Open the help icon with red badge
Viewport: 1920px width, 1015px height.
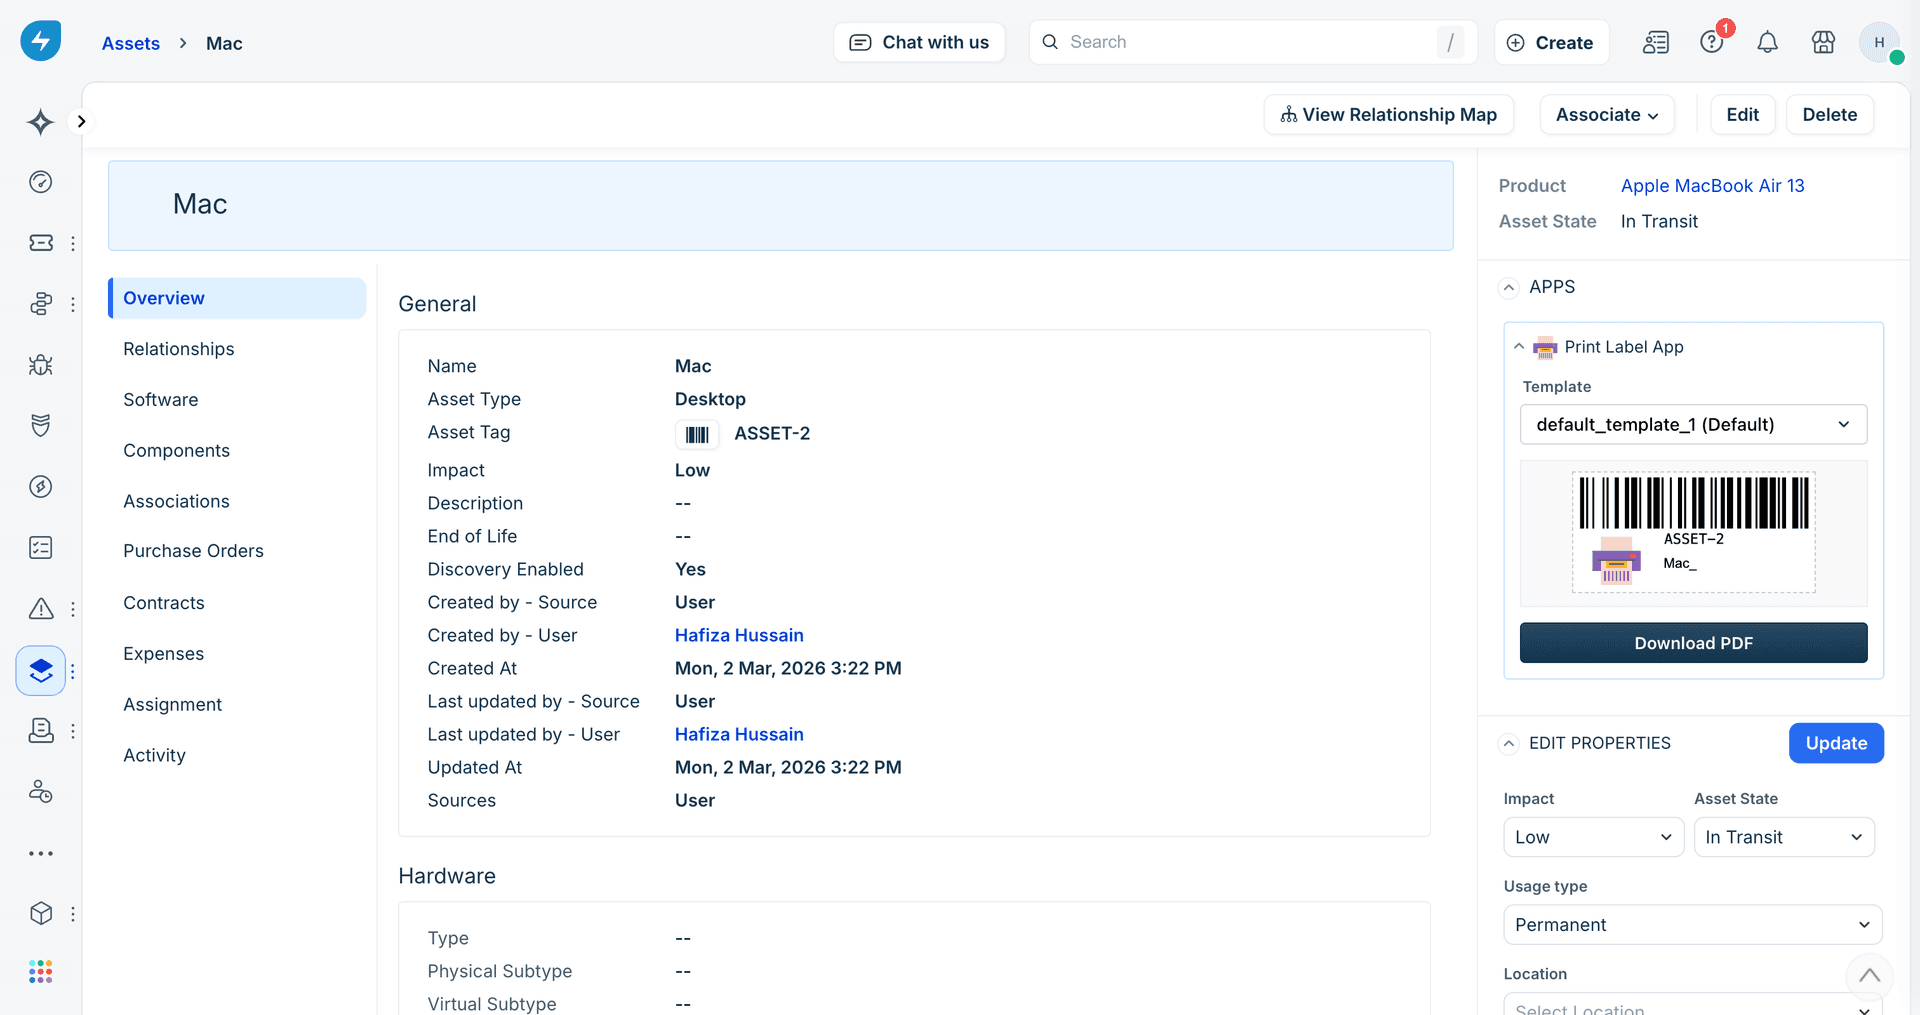1712,42
